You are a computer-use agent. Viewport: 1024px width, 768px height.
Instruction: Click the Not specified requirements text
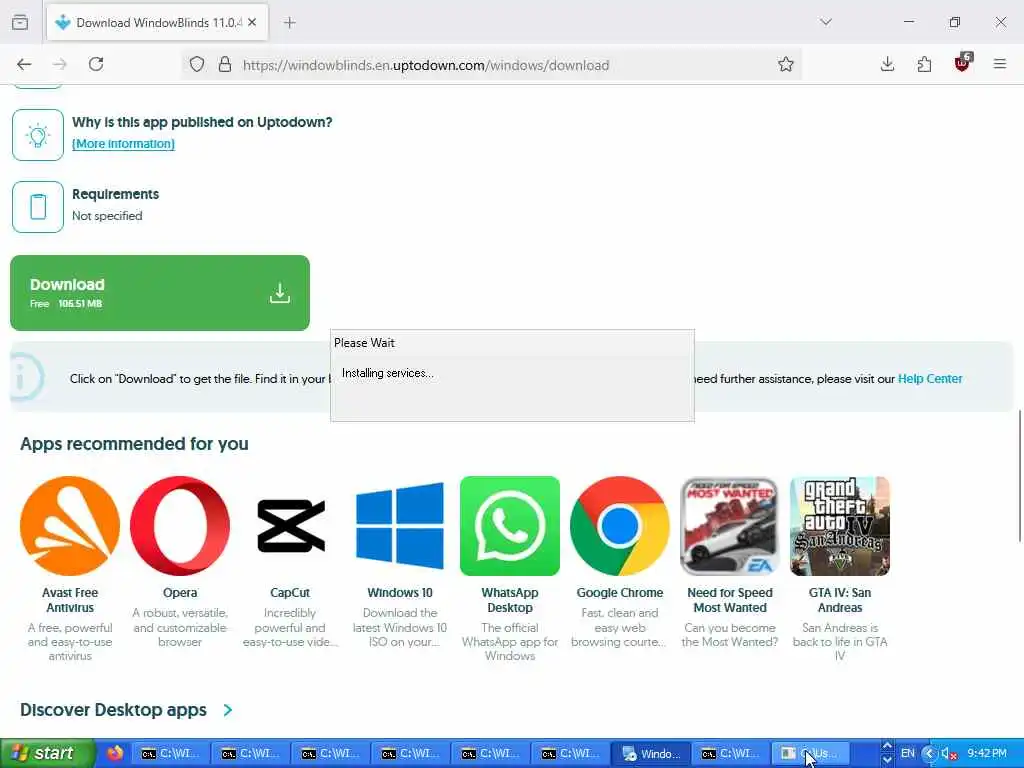(107, 216)
